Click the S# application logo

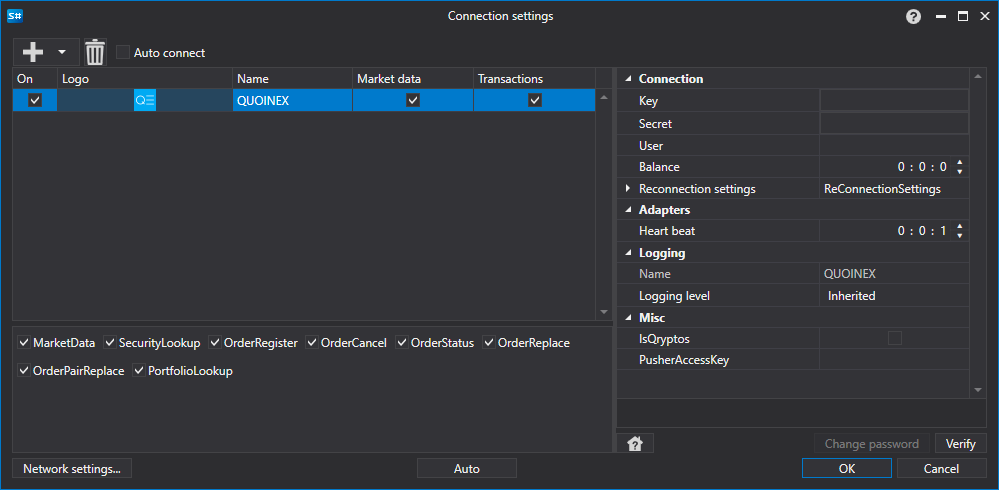tap(15, 17)
